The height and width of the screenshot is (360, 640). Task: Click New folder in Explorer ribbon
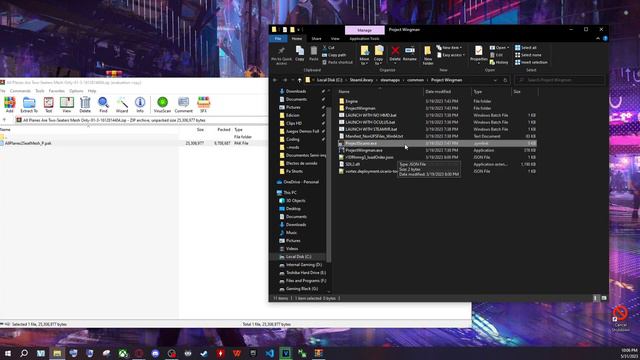tap(428, 55)
